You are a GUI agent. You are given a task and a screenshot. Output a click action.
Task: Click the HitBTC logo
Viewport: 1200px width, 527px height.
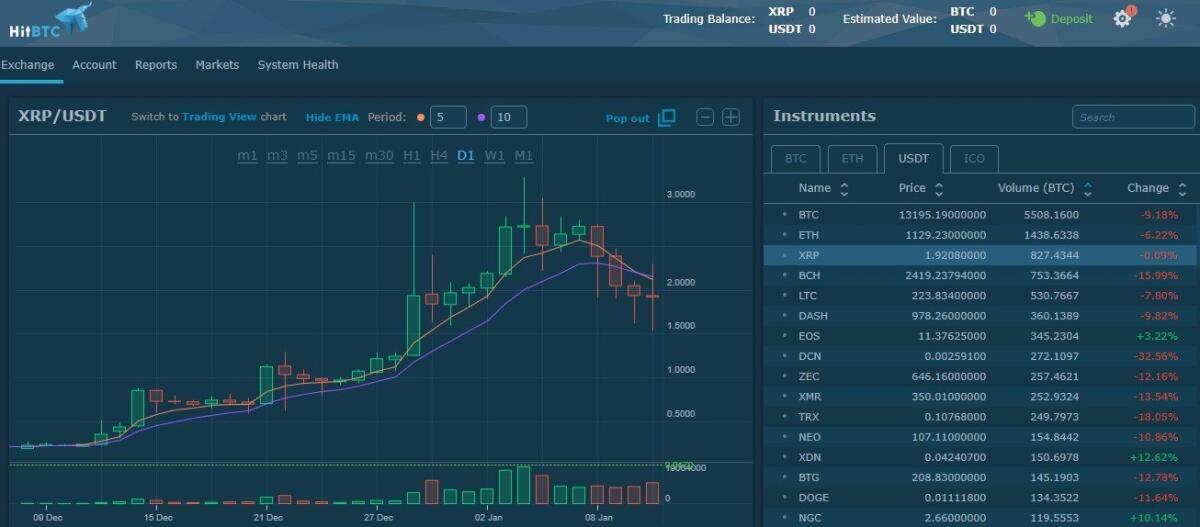click(50, 20)
